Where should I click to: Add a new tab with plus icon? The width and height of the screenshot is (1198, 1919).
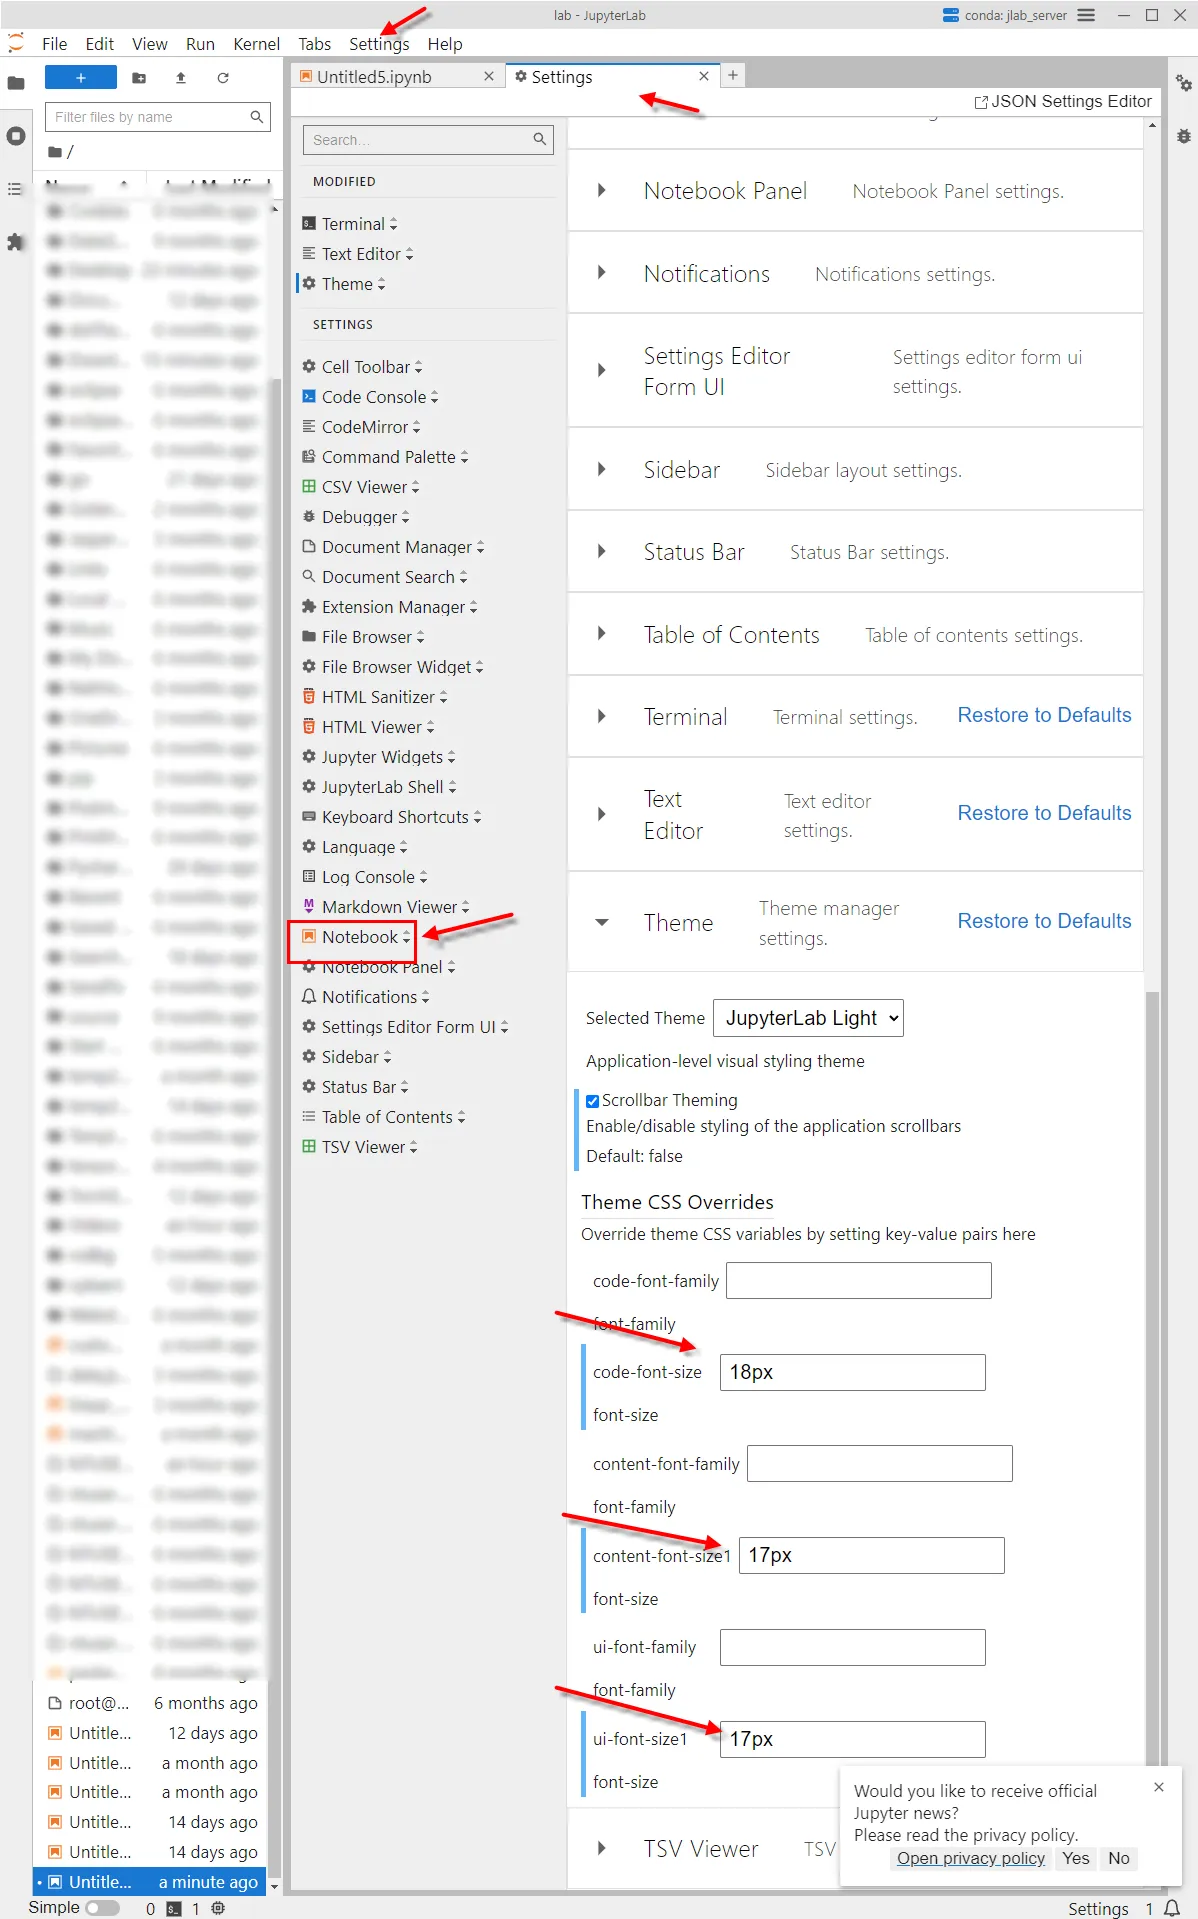tap(733, 76)
